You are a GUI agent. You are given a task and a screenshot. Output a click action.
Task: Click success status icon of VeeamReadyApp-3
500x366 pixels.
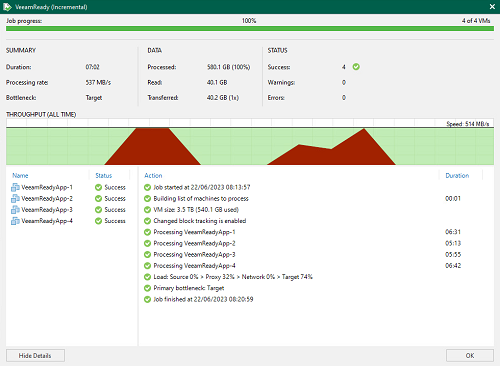[98, 210]
